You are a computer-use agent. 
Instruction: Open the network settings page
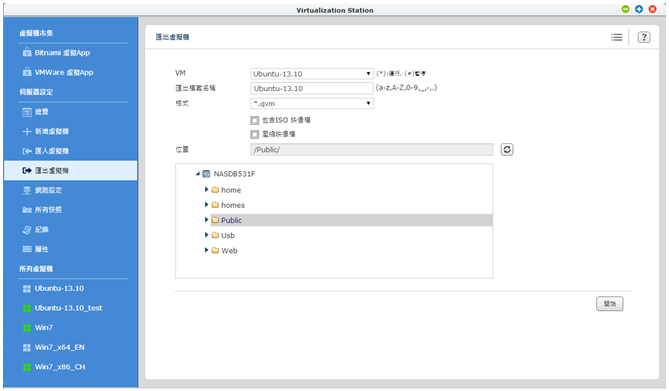tap(48, 190)
